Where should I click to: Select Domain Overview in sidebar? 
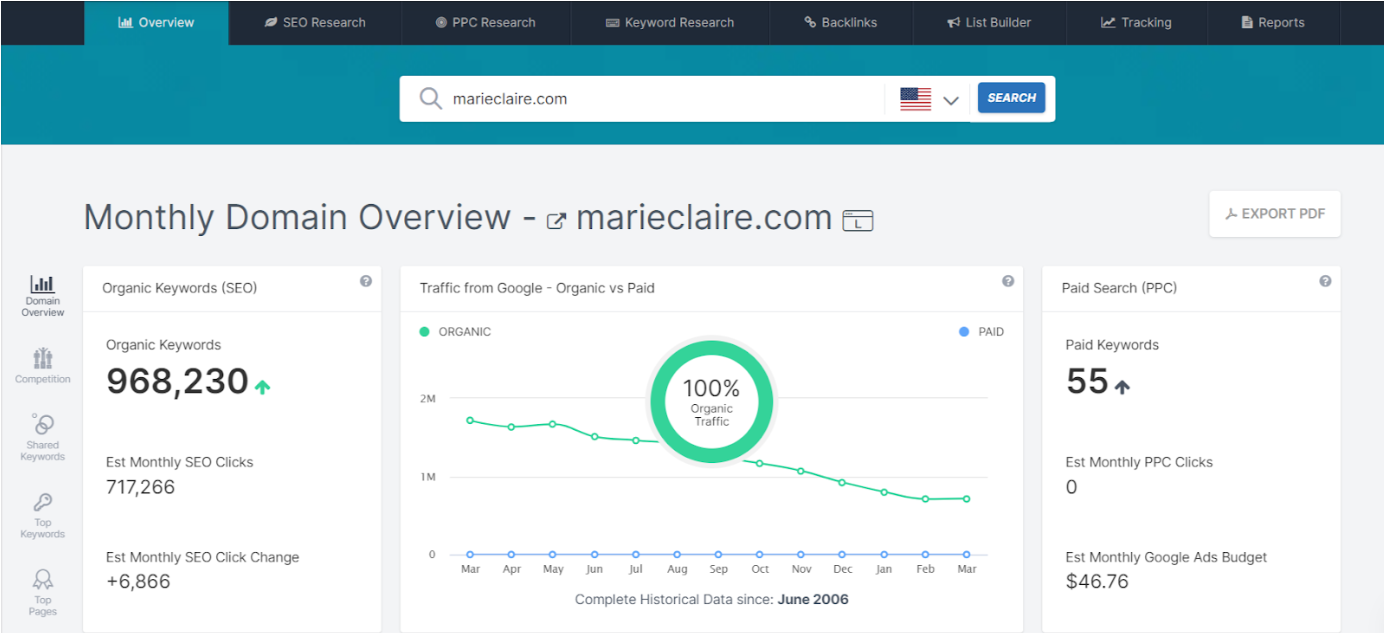pyautogui.click(x=43, y=297)
